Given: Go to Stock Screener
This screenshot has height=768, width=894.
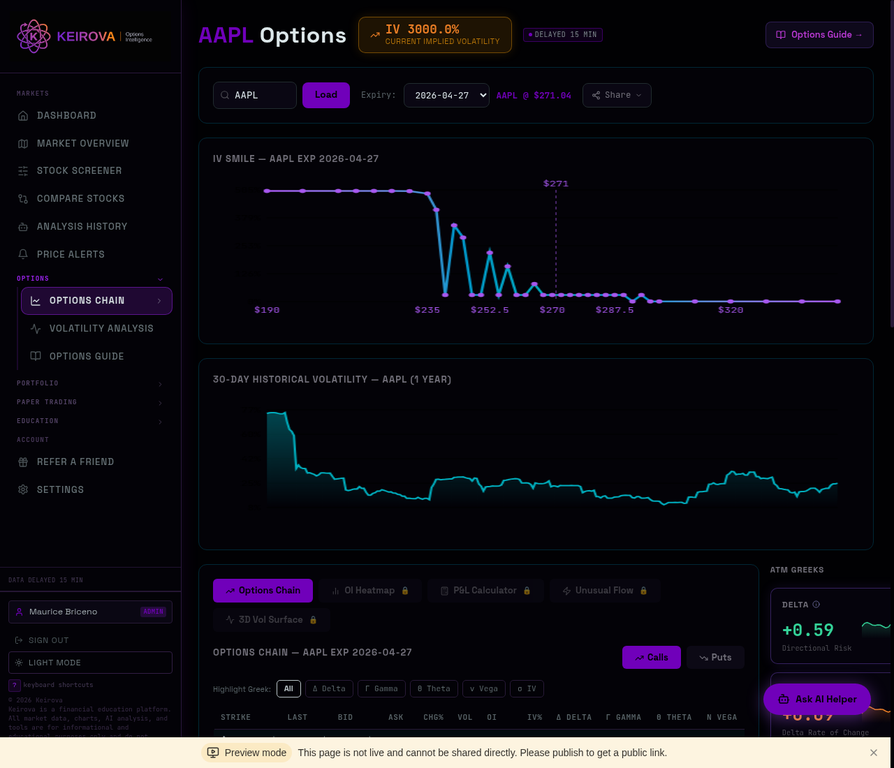Looking at the screenshot, I should coord(79,171).
